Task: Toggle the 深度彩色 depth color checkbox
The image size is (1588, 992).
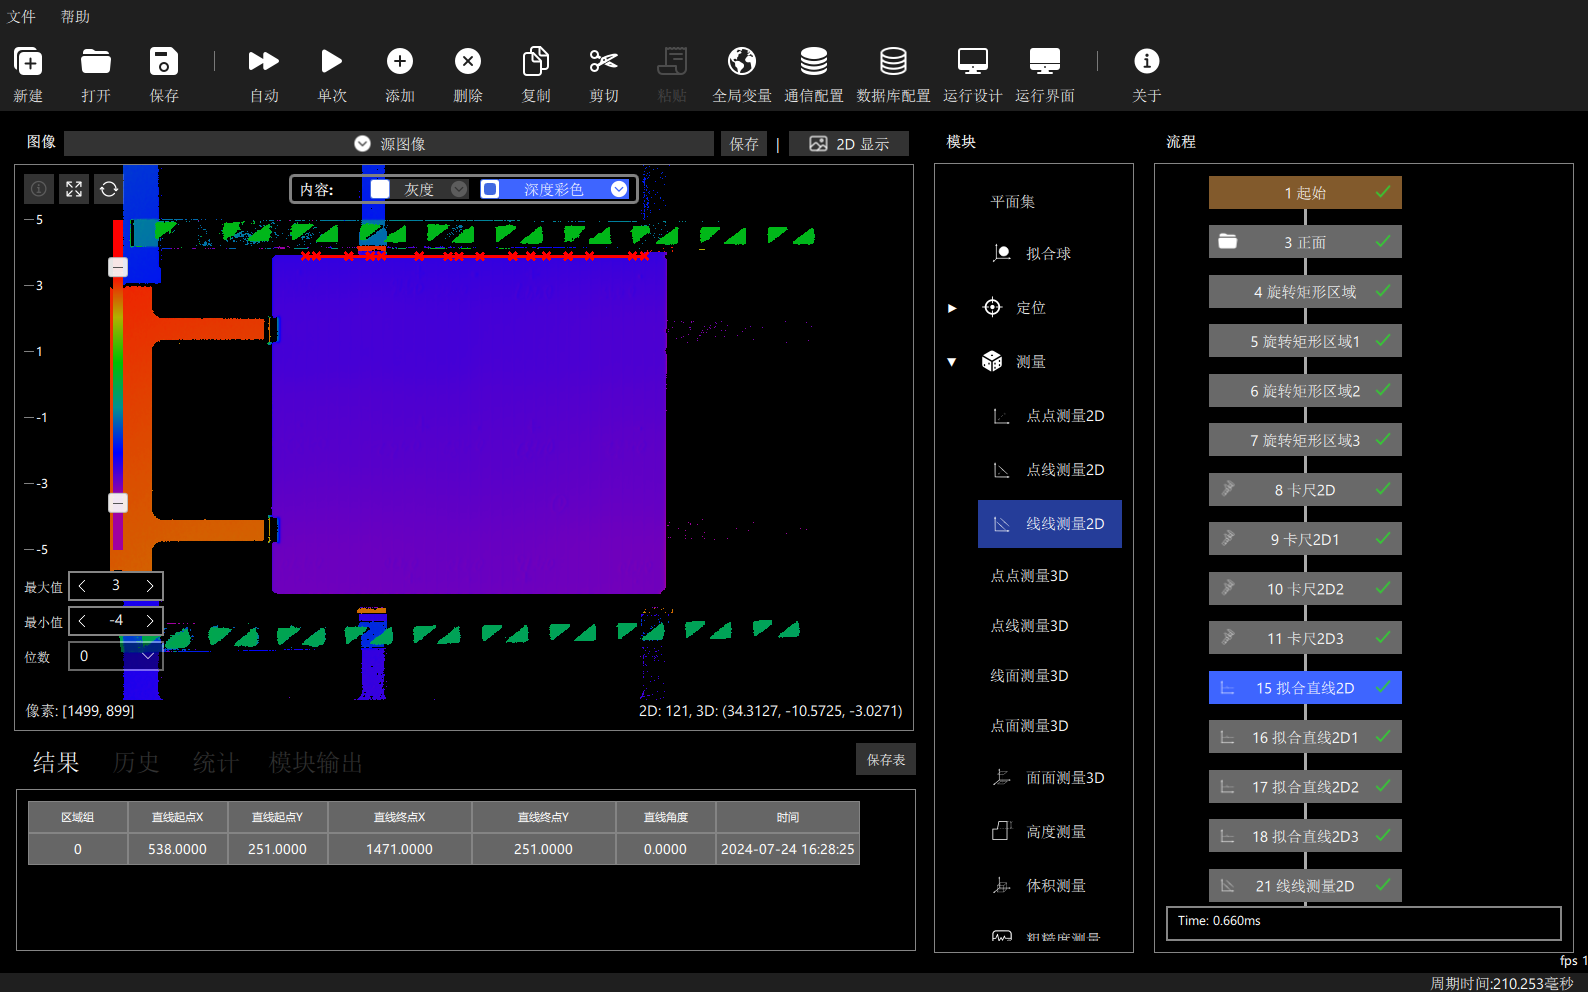Action: [490, 189]
